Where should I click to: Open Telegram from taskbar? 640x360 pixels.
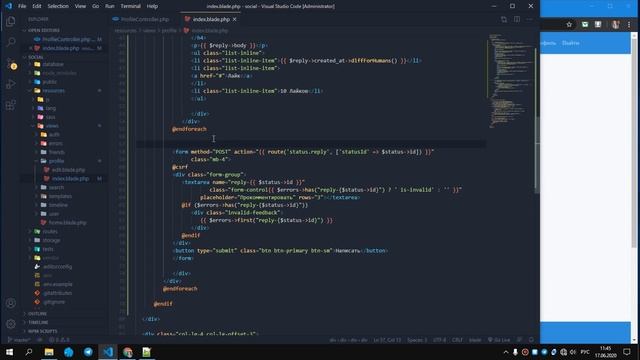click(88, 352)
